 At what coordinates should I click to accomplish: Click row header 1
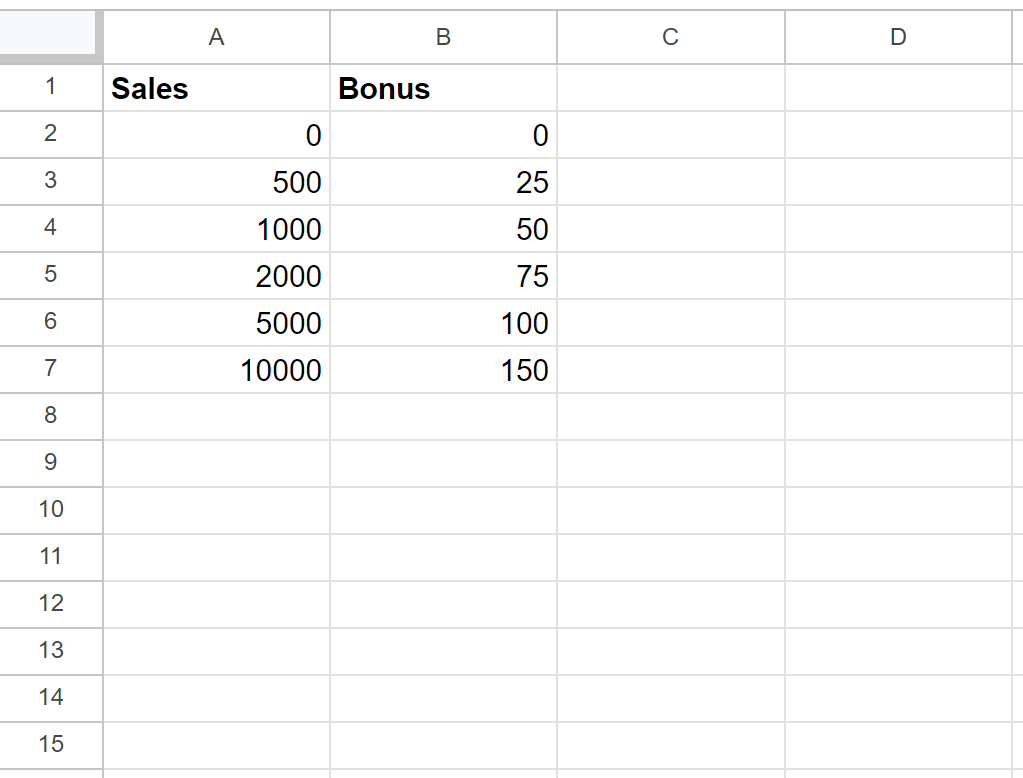[x=51, y=88]
